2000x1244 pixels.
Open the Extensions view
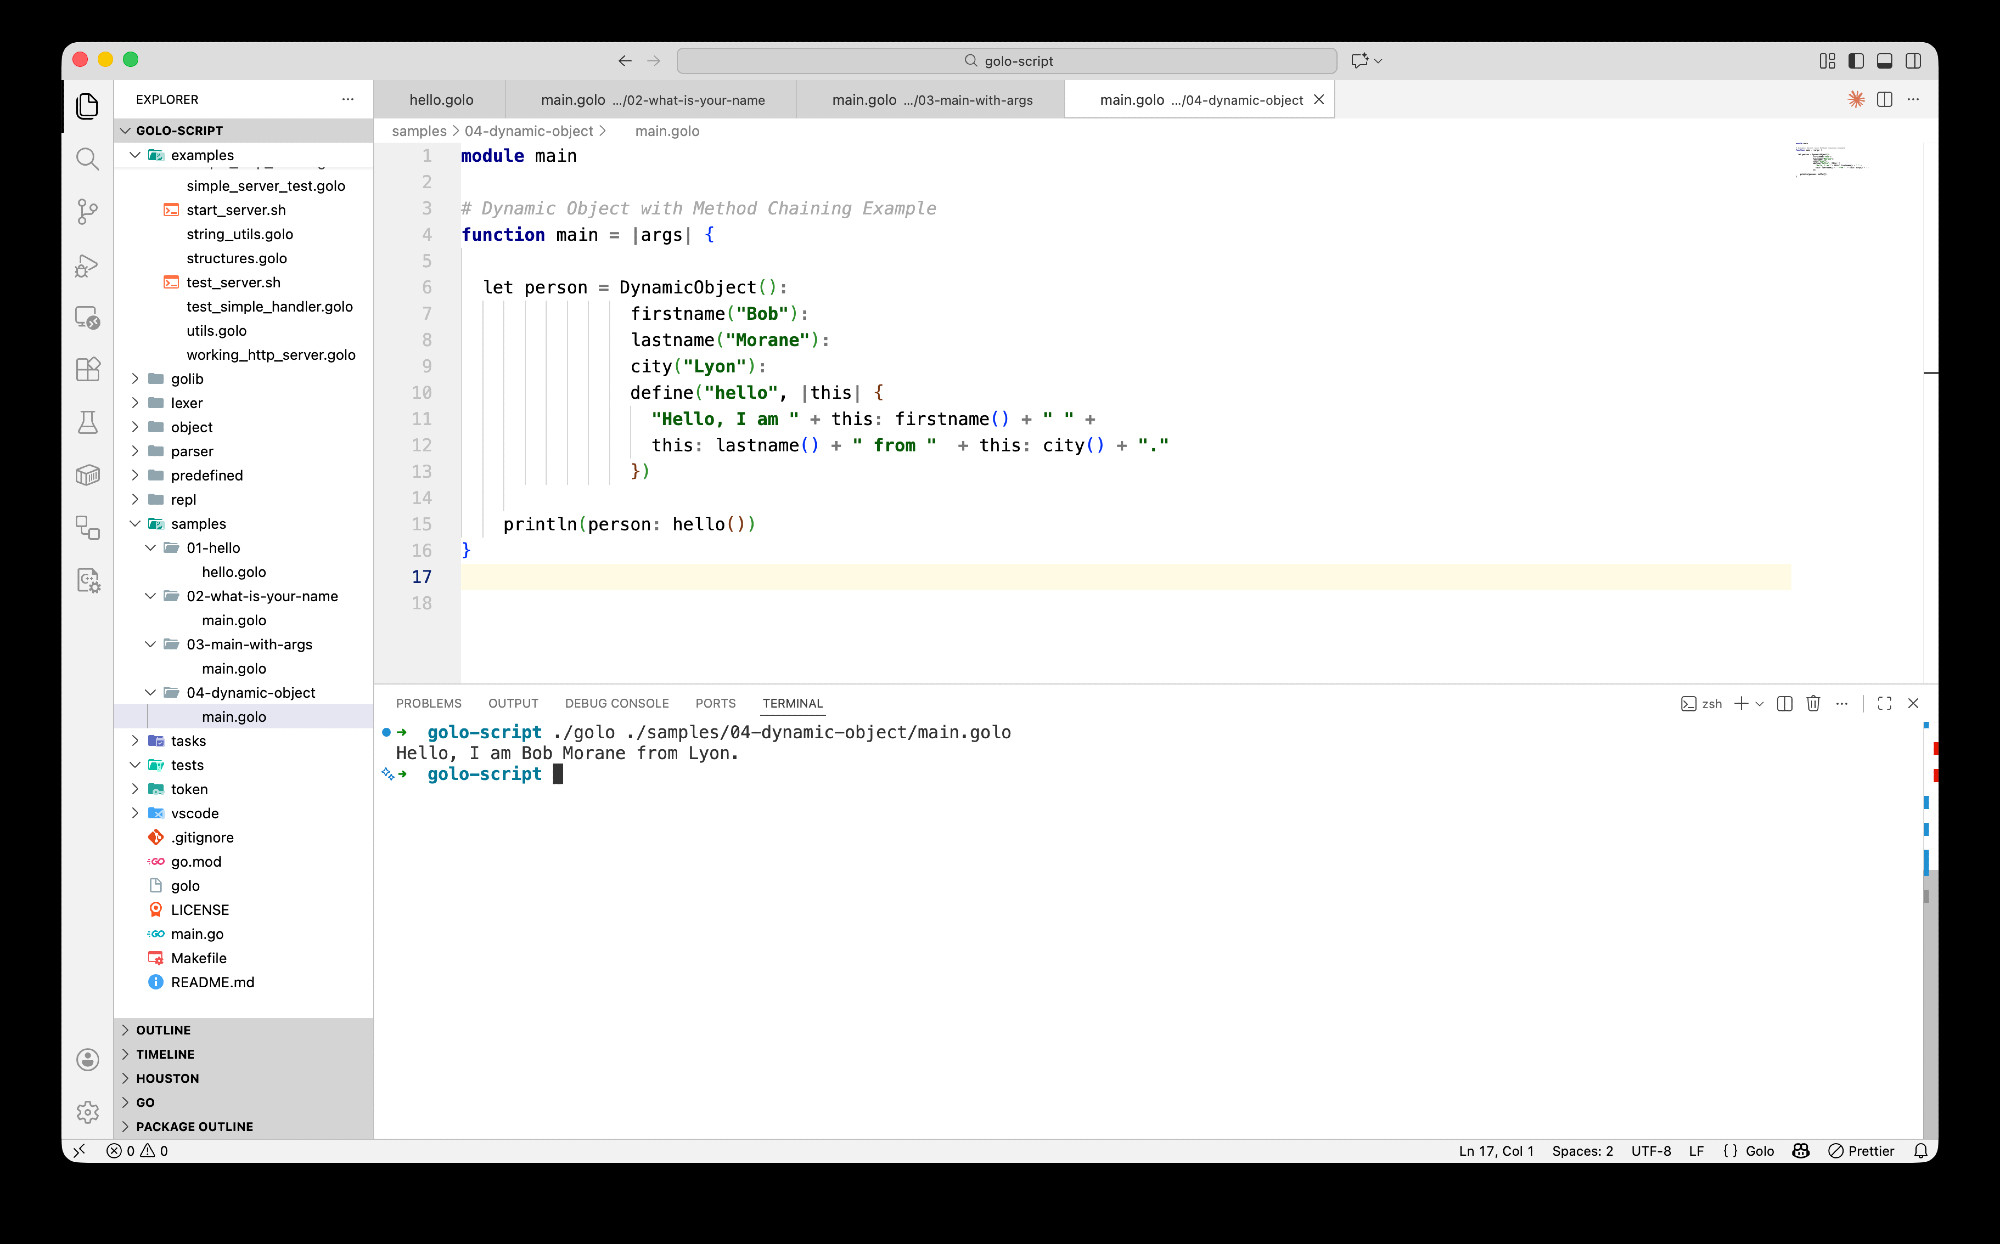[88, 369]
